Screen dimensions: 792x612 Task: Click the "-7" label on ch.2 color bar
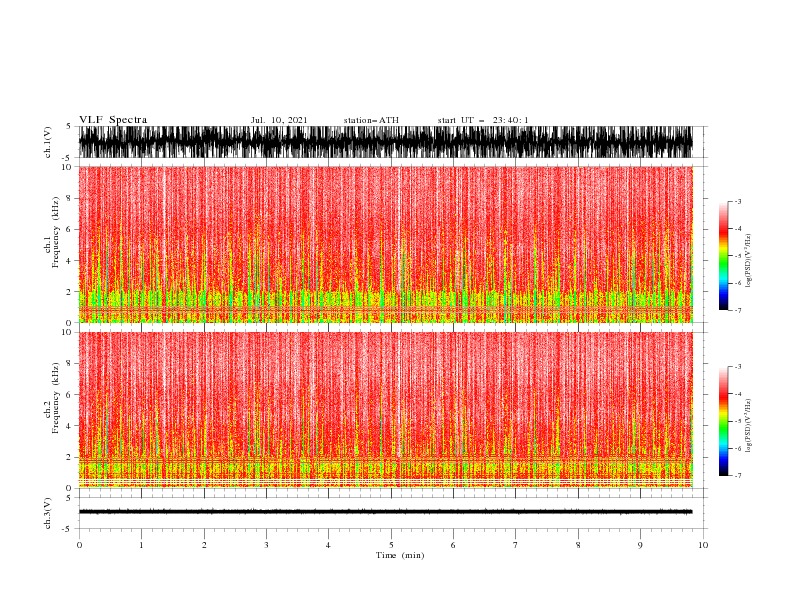tap(738, 476)
